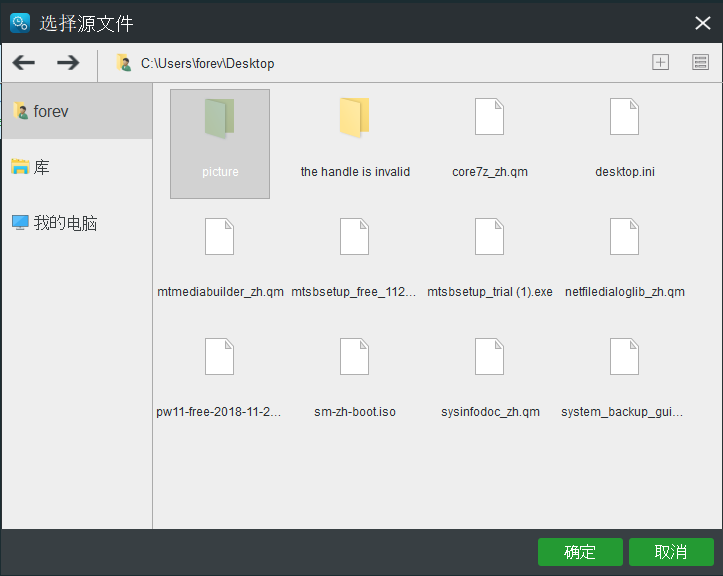This screenshot has height=576, width=723.
Task: Select sm-zh-boot.iso file icon
Action: coord(355,356)
